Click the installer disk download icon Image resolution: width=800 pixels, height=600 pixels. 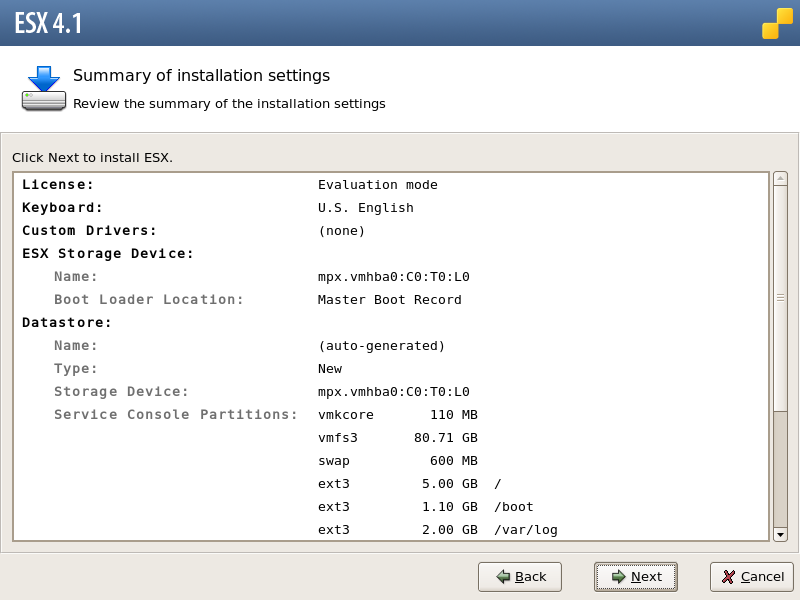coord(44,88)
